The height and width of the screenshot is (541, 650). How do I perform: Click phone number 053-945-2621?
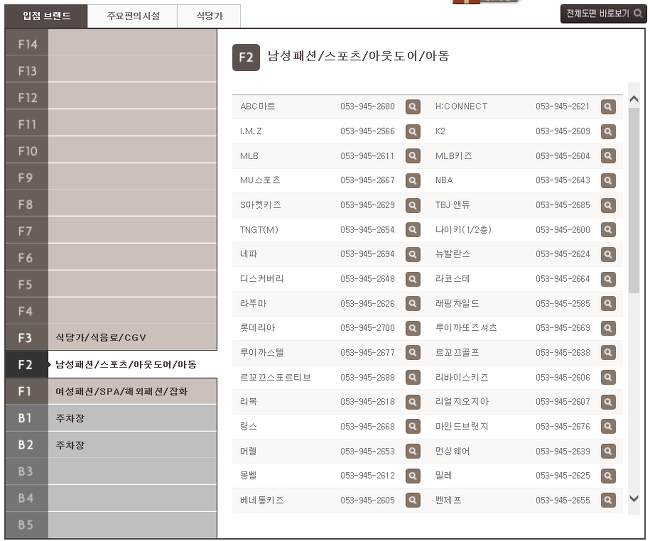(562, 107)
